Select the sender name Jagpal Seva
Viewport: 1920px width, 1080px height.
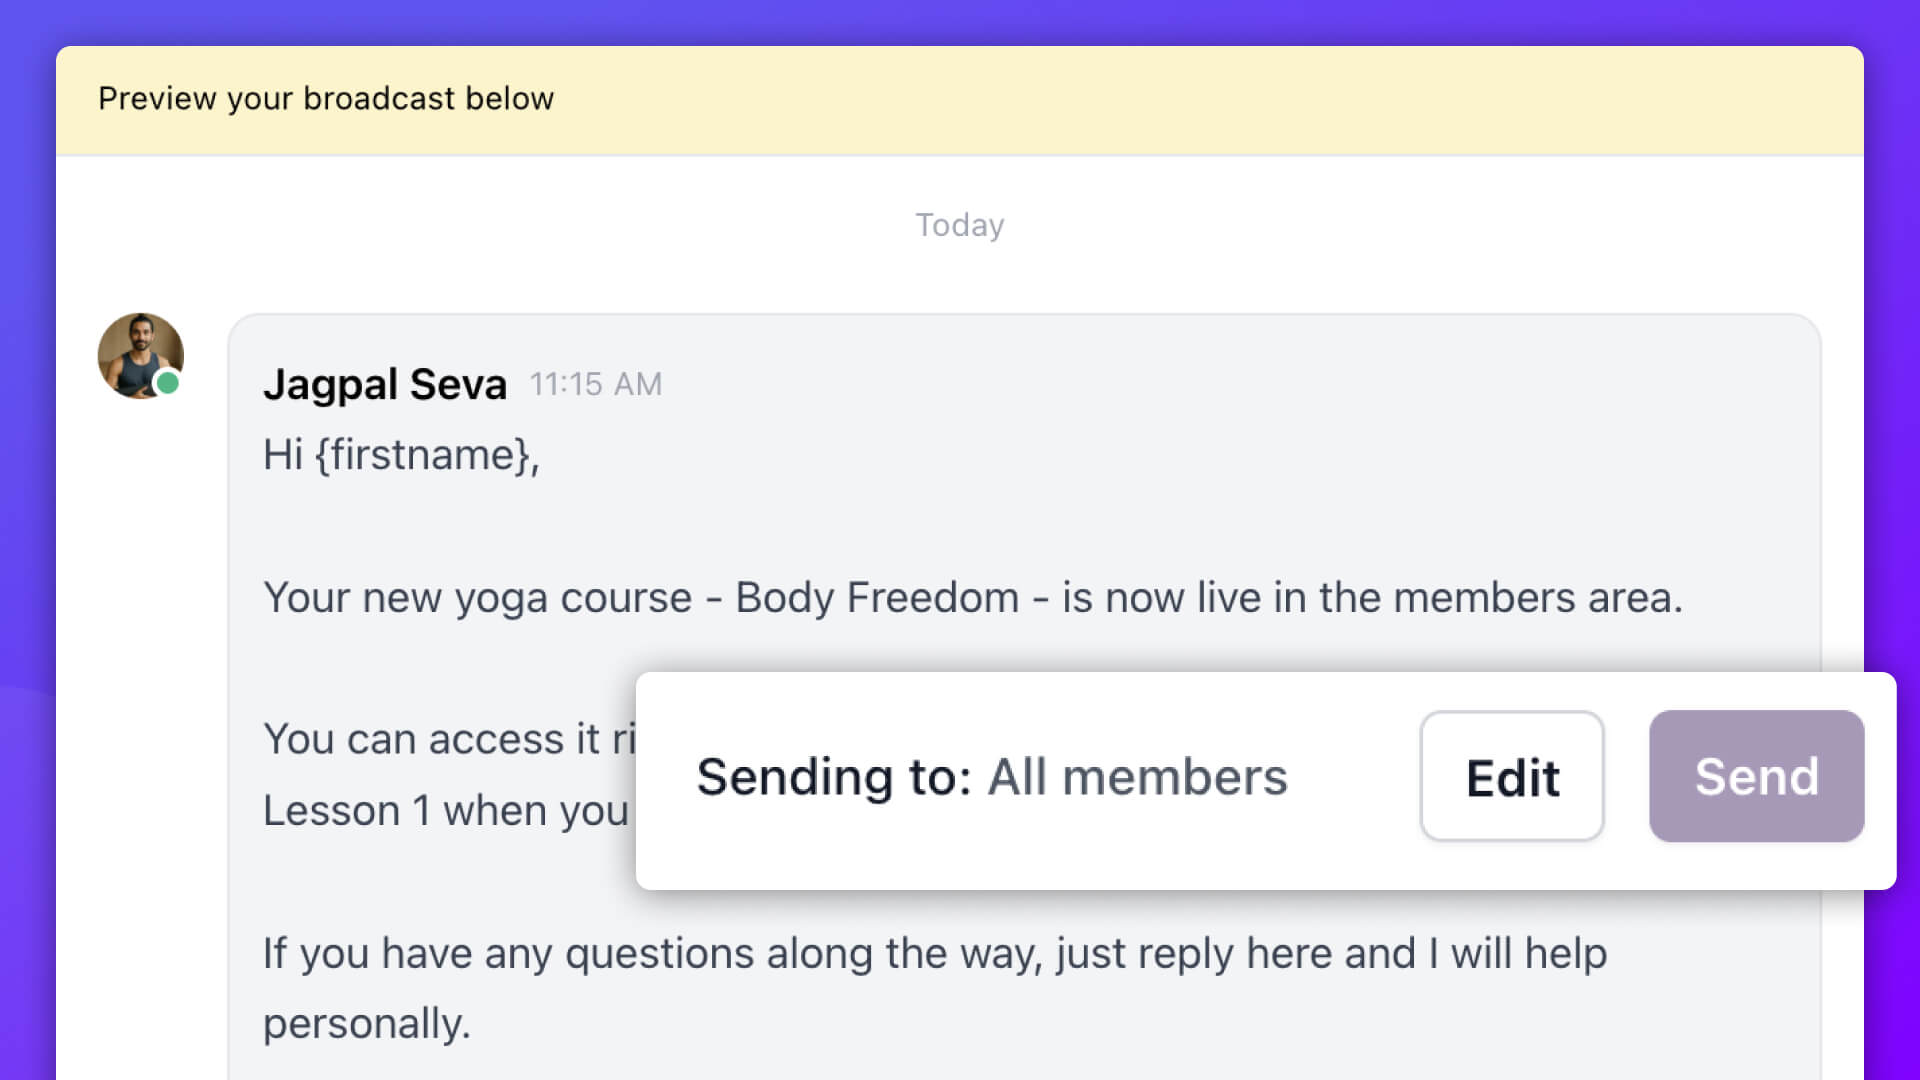(386, 383)
